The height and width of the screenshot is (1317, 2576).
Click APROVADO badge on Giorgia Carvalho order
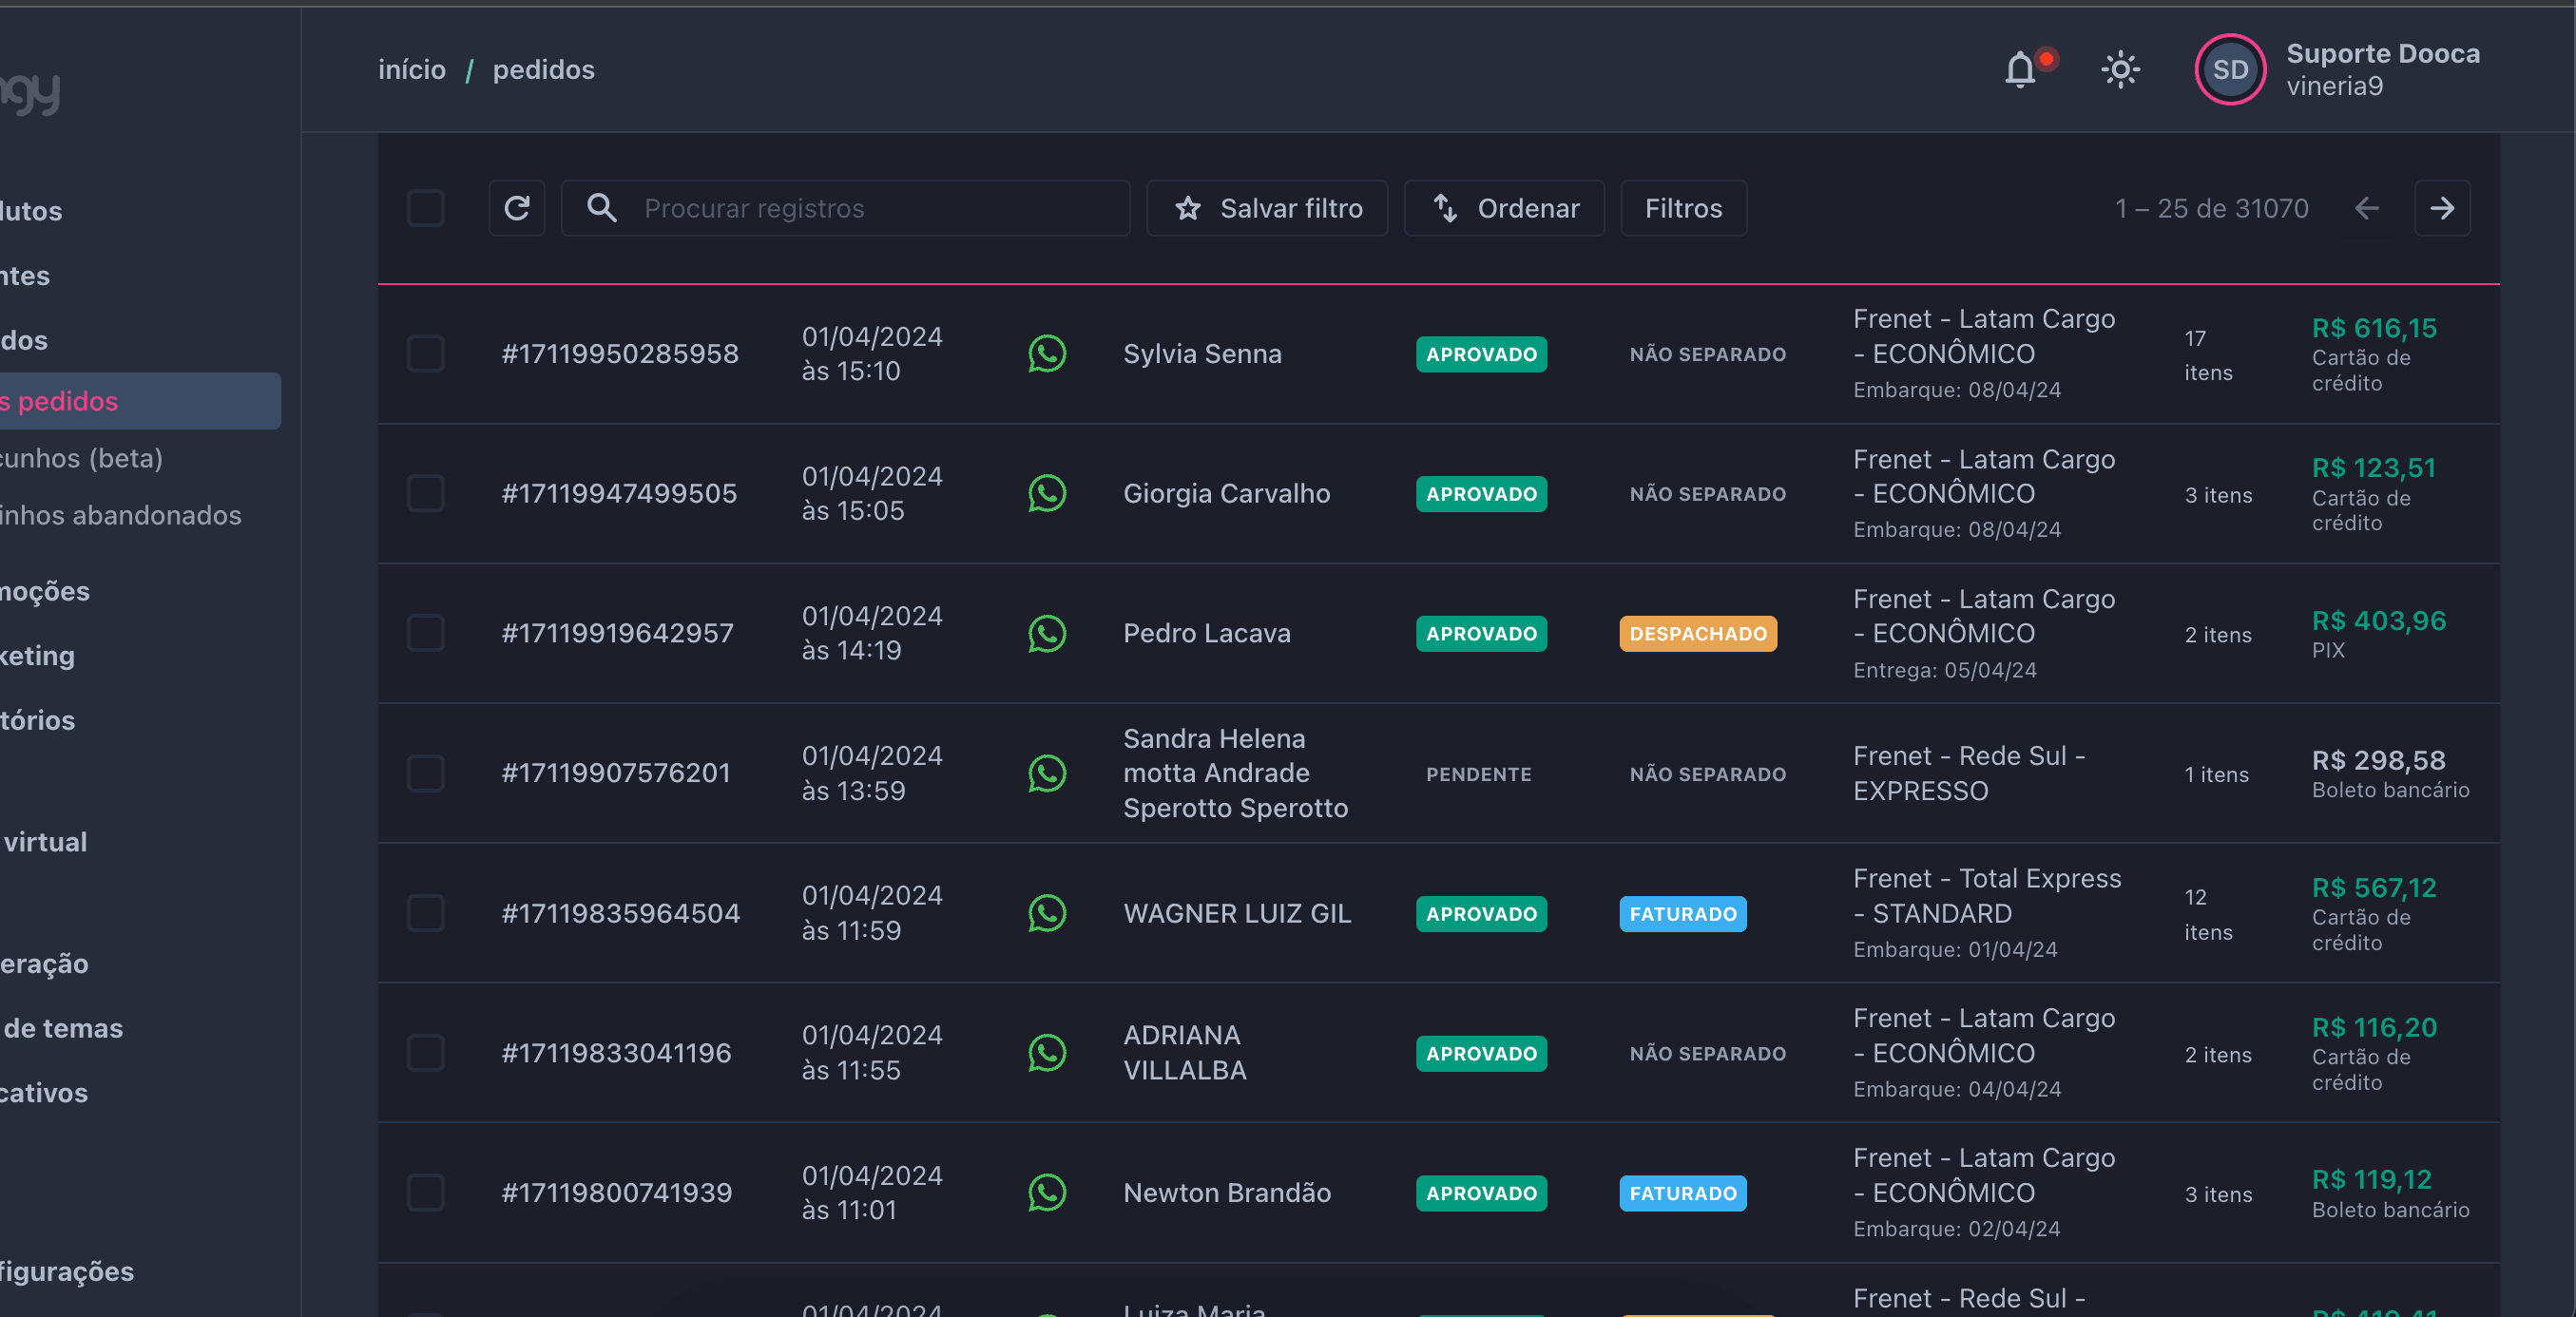point(1481,493)
